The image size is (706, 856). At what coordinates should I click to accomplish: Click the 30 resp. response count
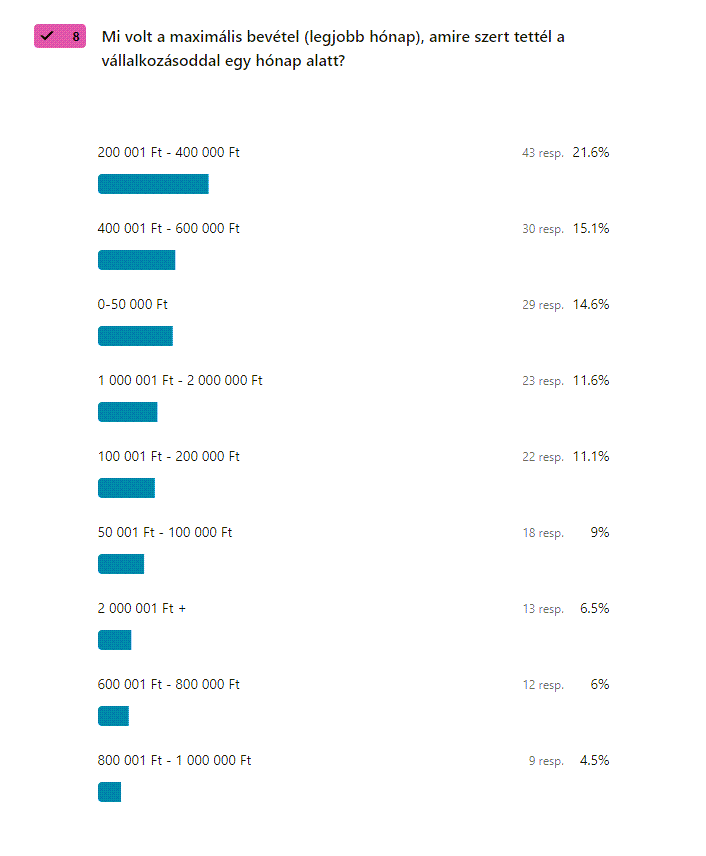[x=543, y=229]
